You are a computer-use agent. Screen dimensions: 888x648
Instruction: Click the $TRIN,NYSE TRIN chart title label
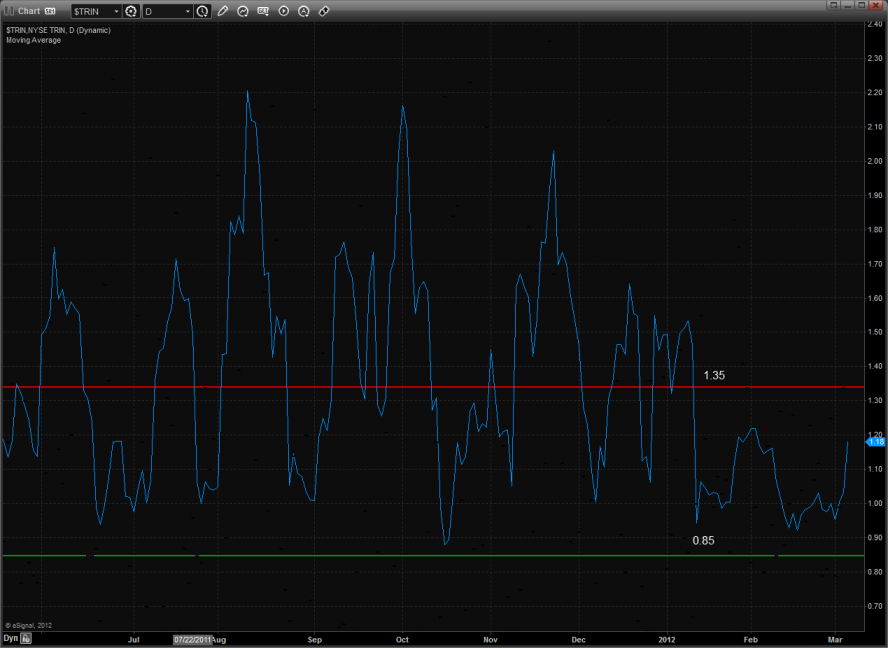(57, 31)
